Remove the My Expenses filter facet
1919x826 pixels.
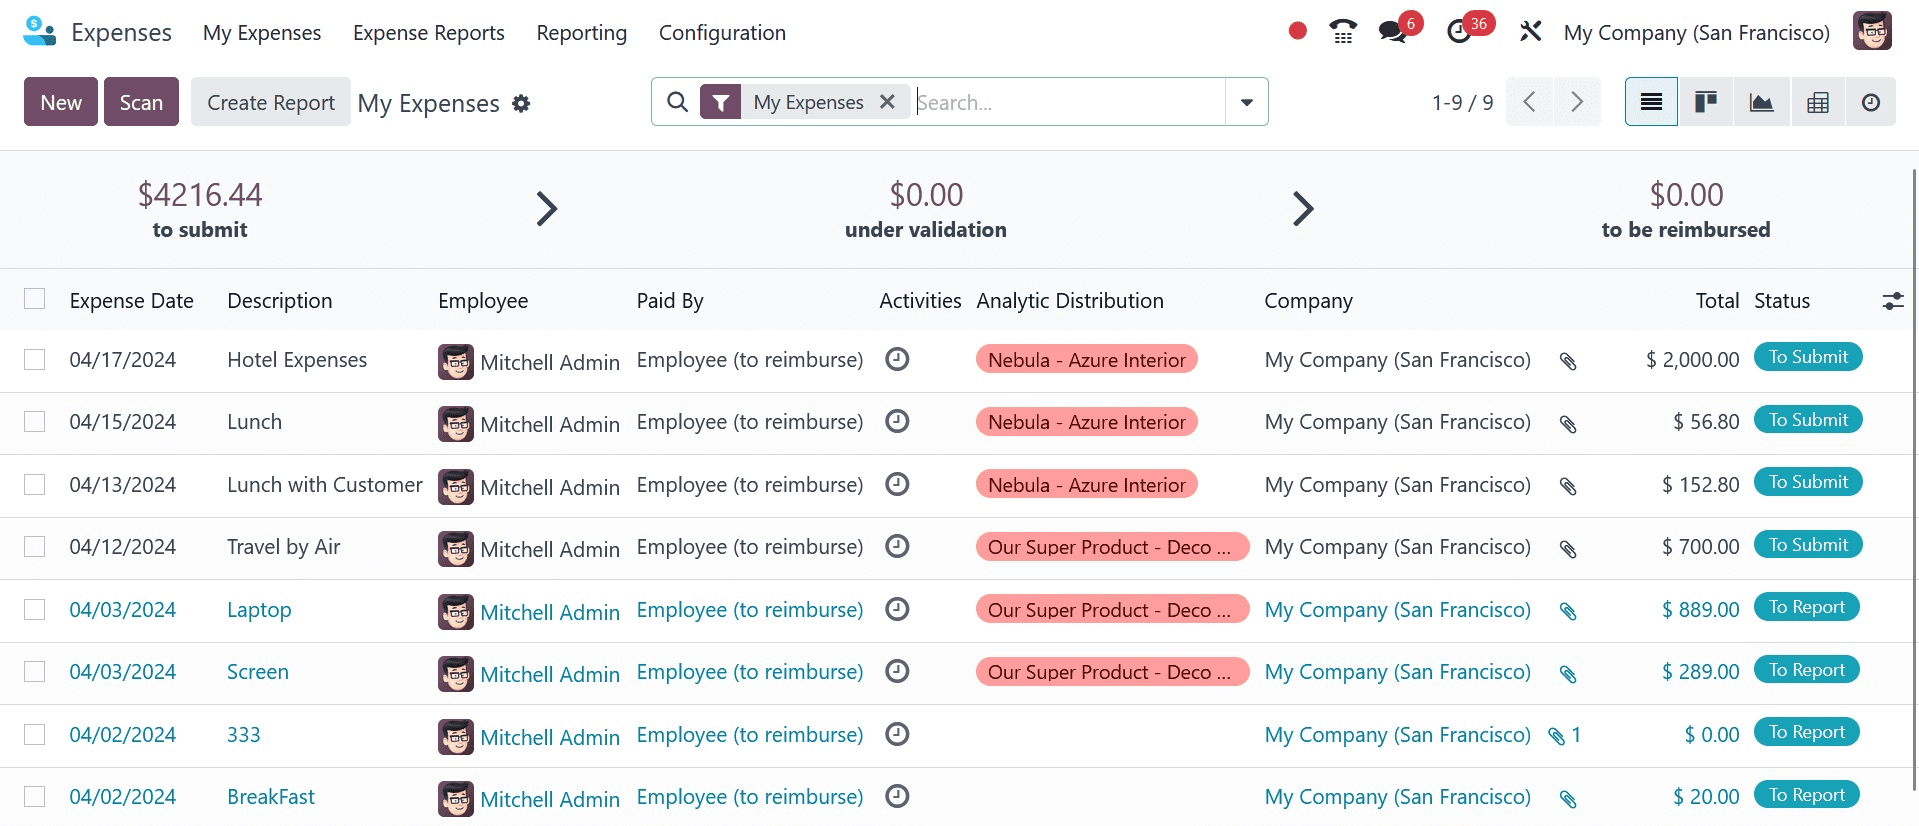pyautogui.click(x=887, y=102)
